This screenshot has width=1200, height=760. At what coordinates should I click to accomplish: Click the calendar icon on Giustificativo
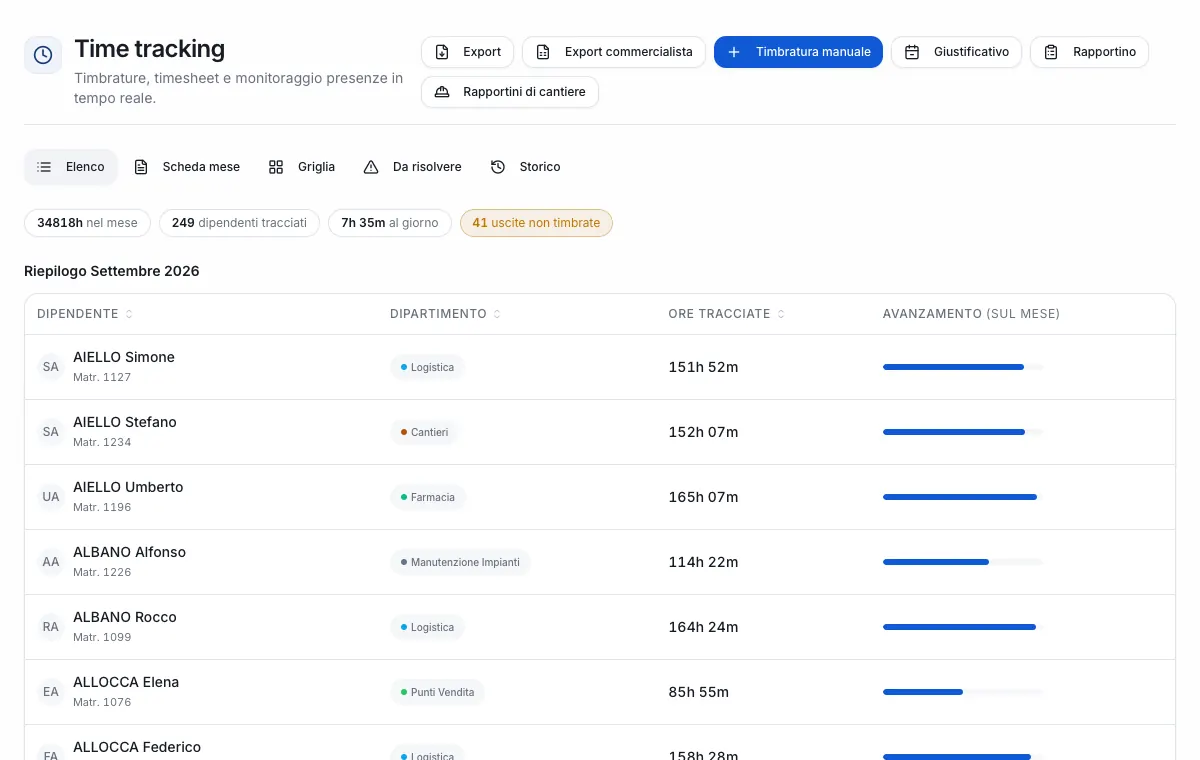912,52
